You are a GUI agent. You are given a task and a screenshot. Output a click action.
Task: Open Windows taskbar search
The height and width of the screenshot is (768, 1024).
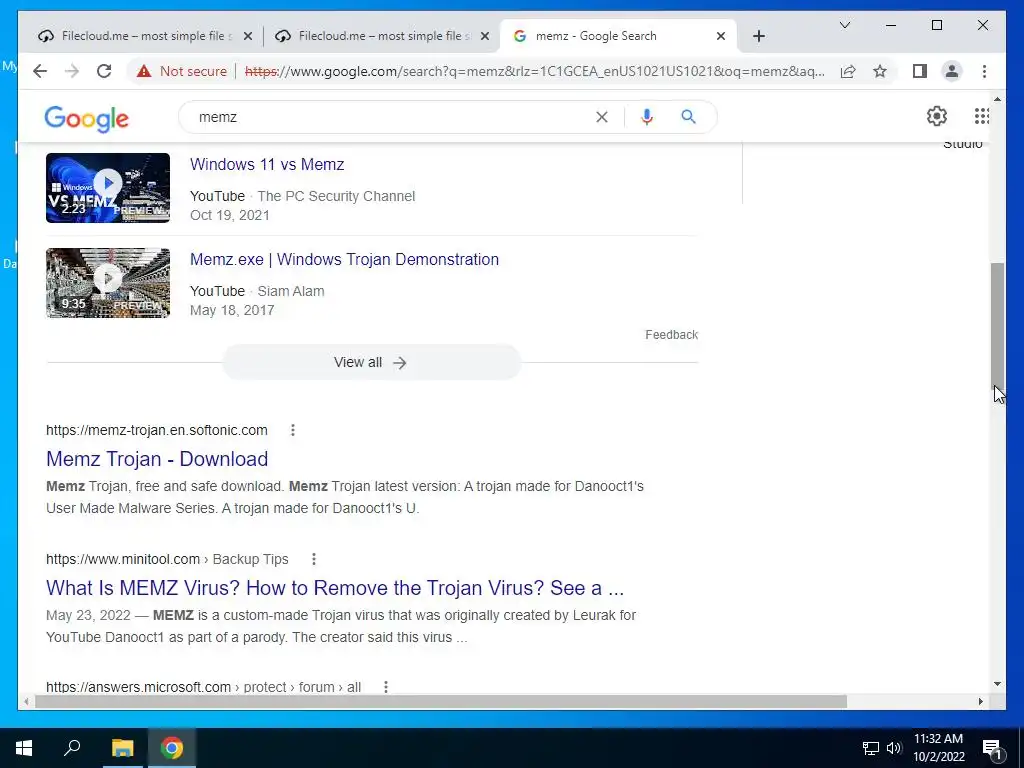(72, 748)
